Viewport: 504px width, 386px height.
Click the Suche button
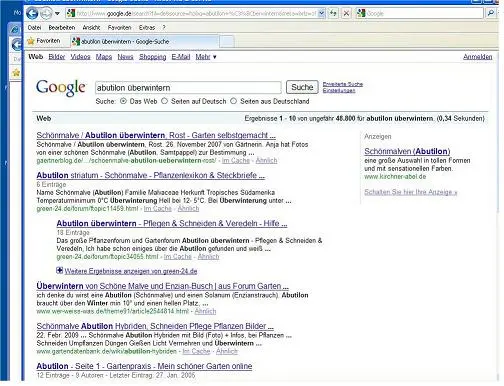[302, 87]
